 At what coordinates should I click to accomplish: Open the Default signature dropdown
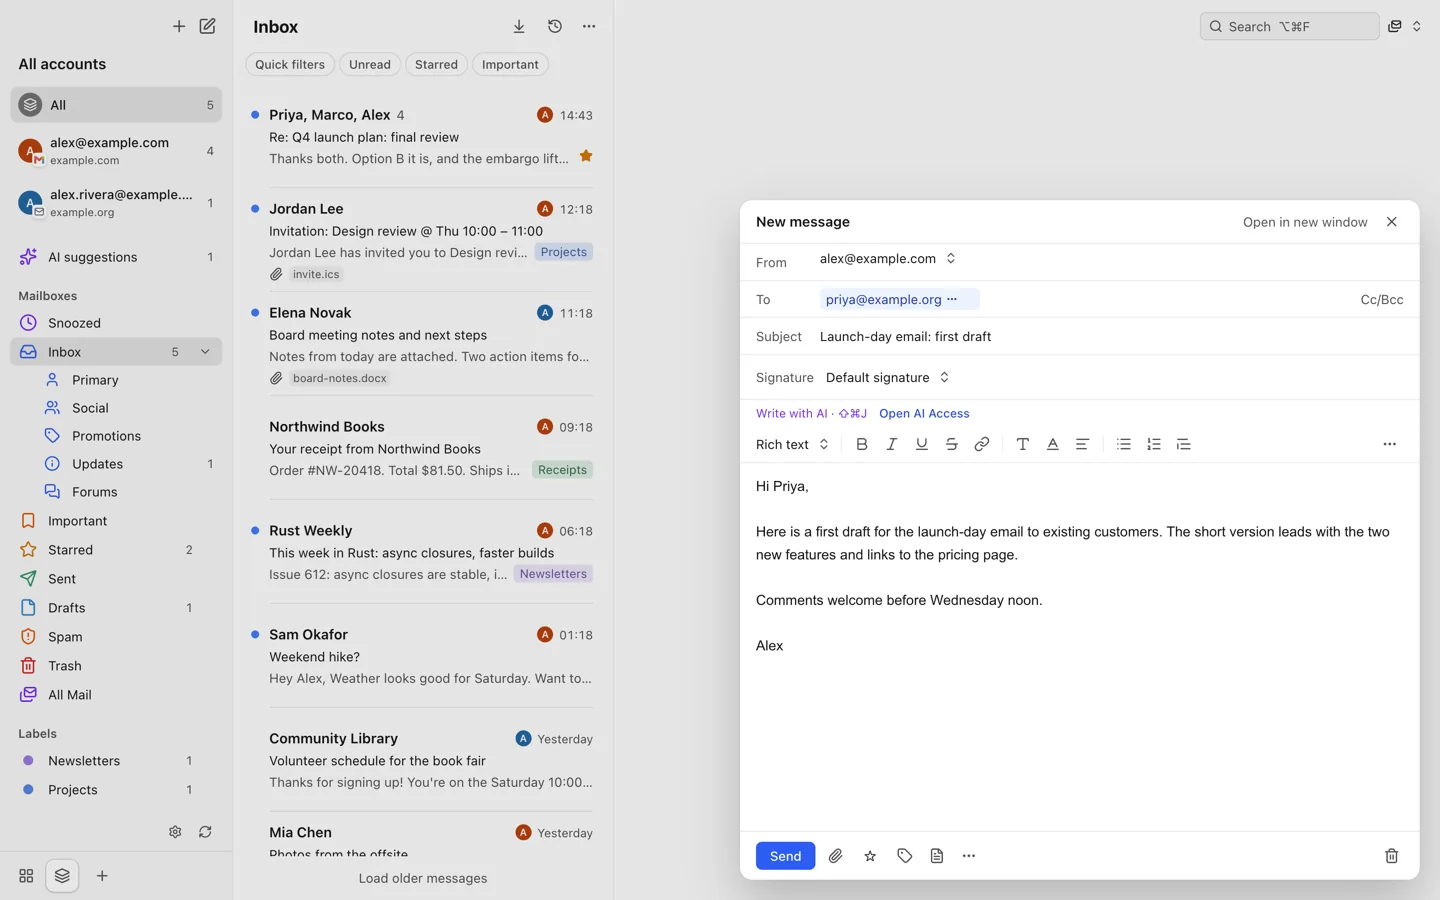888,377
